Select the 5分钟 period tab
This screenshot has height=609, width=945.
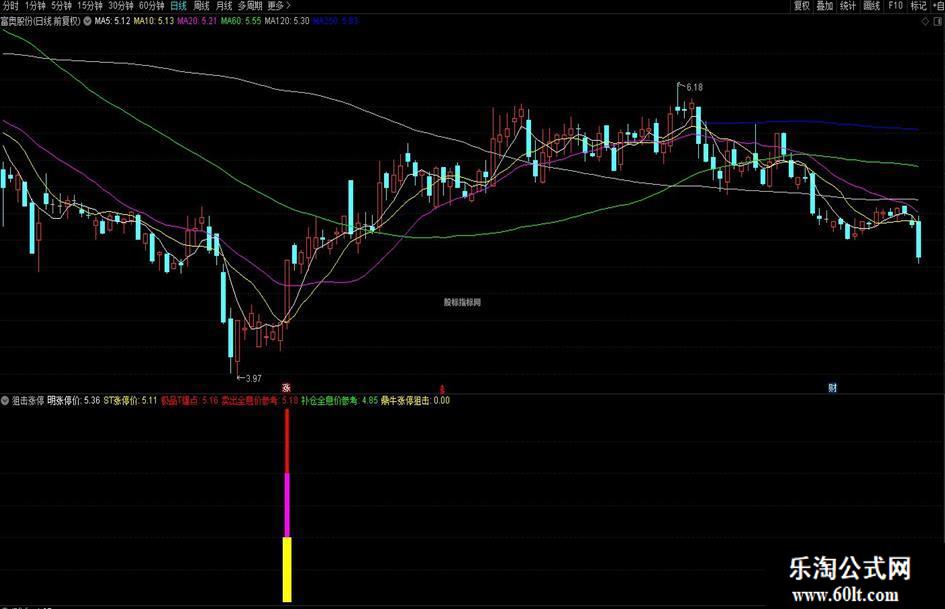pyautogui.click(x=61, y=5)
